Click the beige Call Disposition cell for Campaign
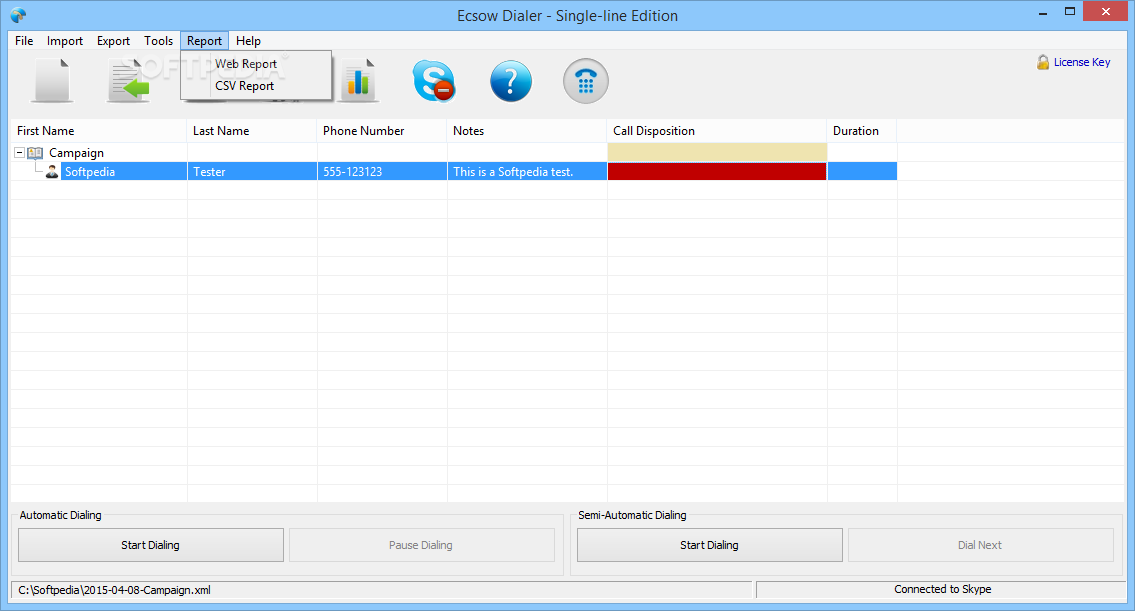1135x611 pixels. (717, 152)
